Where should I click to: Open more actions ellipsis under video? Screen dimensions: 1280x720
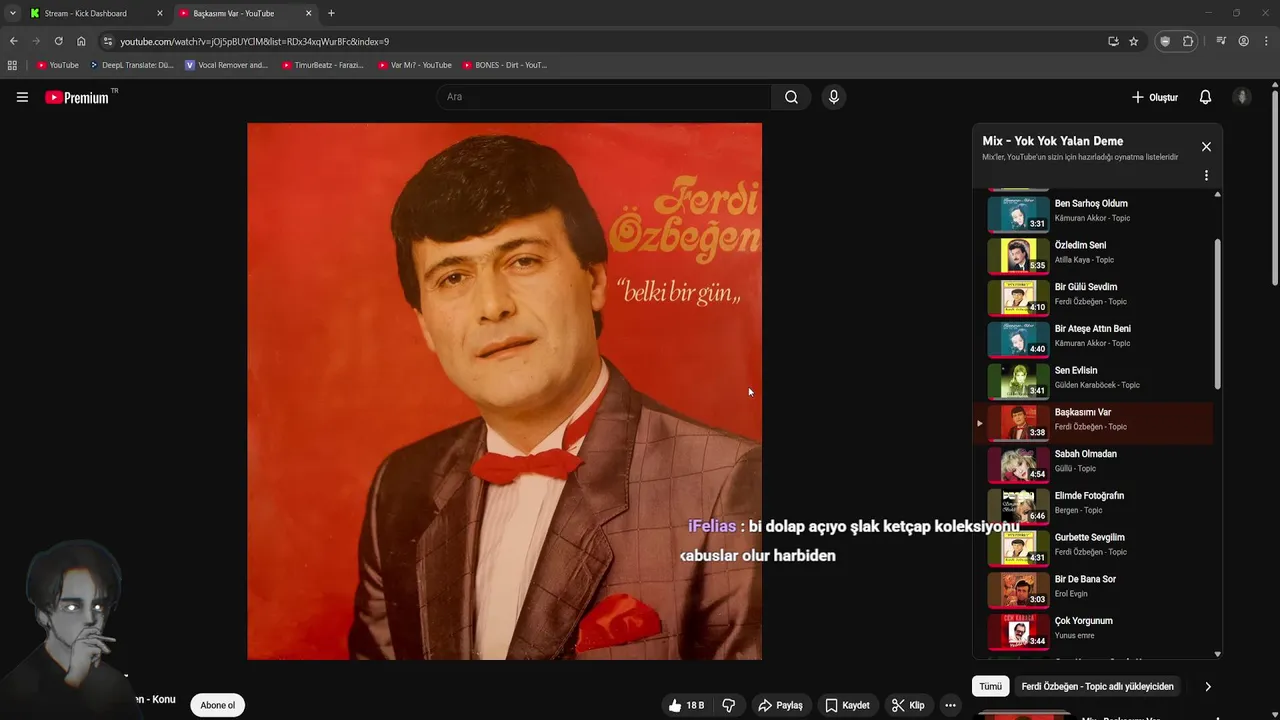point(950,705)
